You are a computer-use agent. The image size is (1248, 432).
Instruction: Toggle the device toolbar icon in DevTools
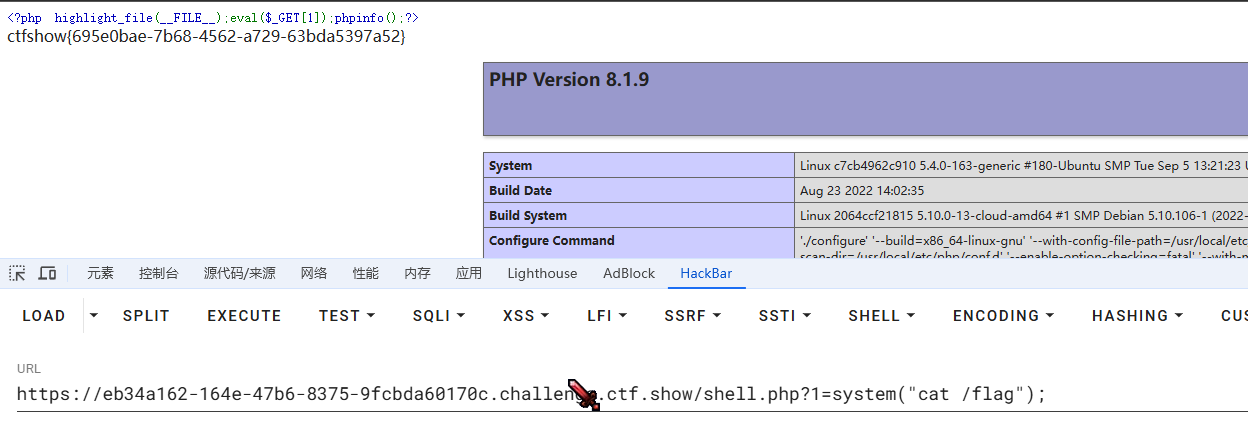(x=48, y=273)
